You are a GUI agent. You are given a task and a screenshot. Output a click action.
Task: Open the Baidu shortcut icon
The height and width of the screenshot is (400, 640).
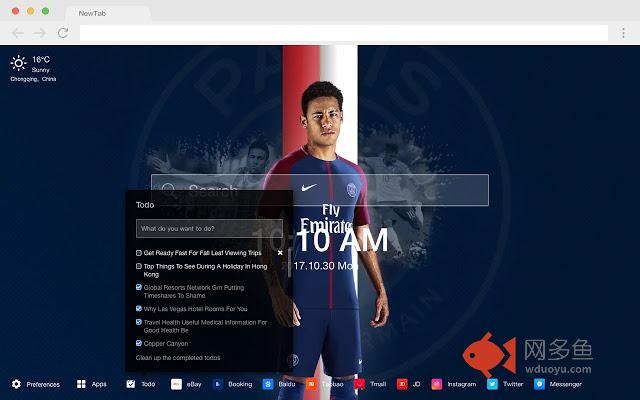click(268, 384)
